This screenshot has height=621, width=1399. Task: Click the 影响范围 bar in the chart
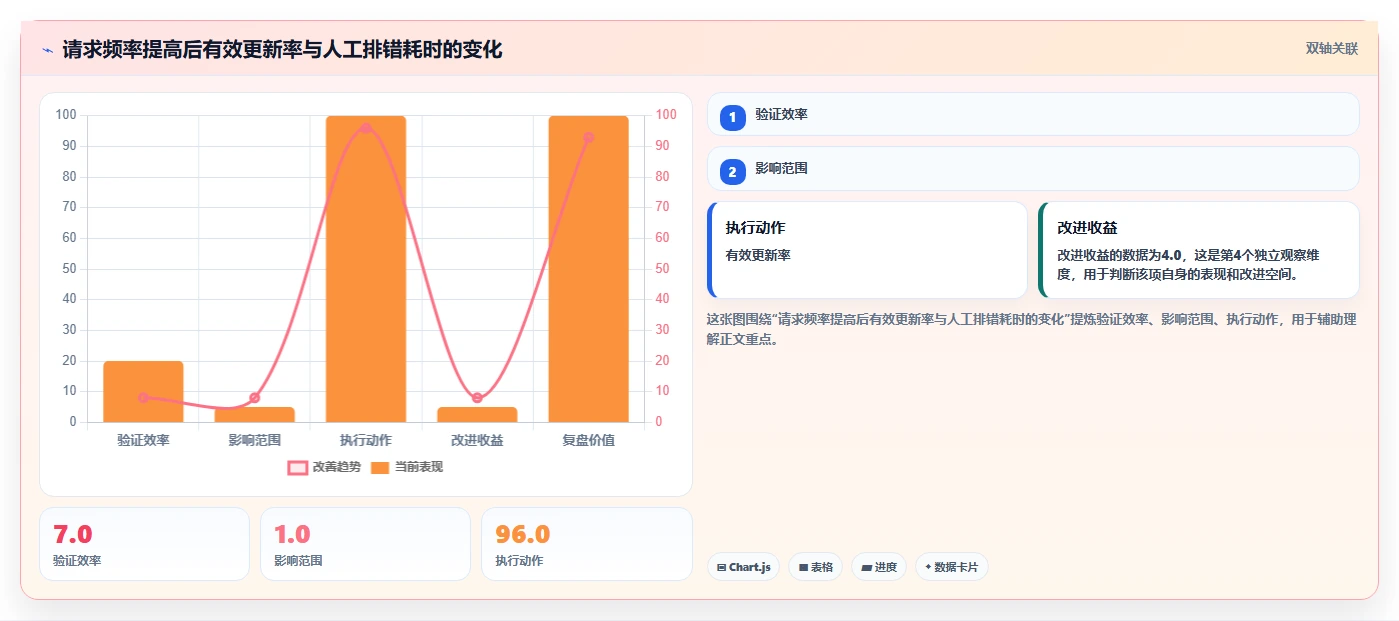[254, 414]
